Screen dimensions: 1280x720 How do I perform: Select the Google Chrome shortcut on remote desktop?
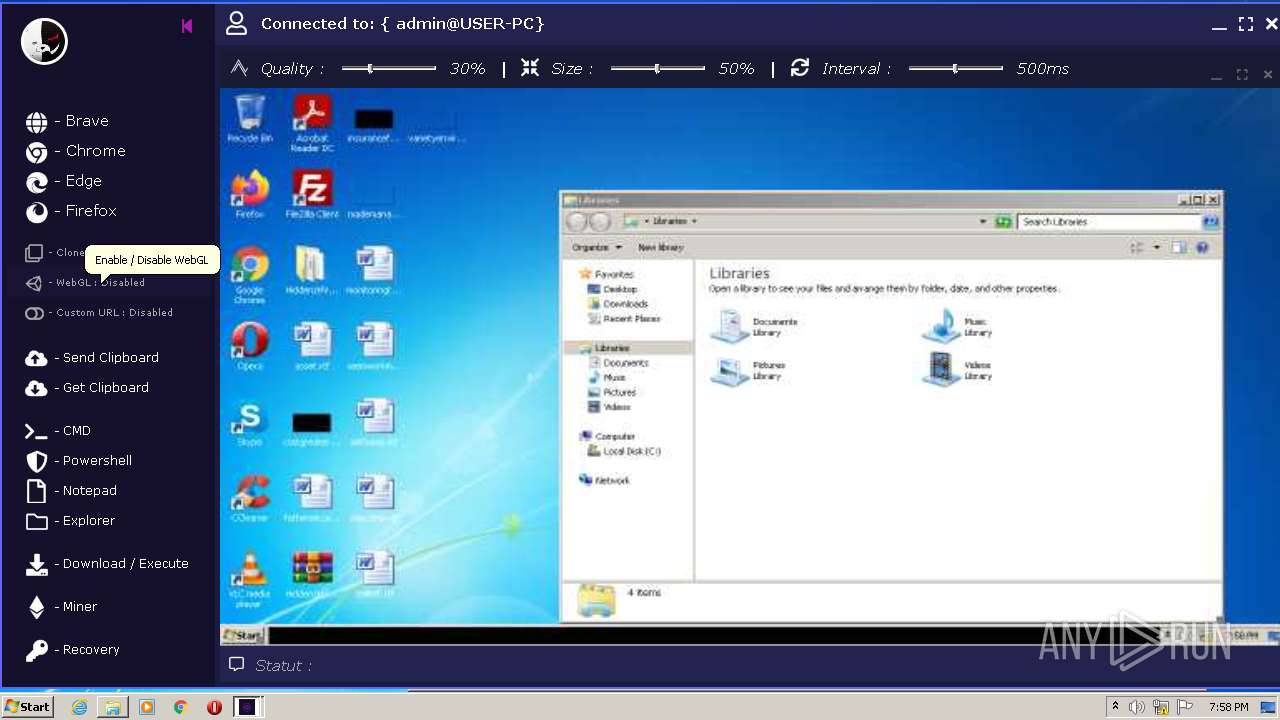[x=249, y=275]
